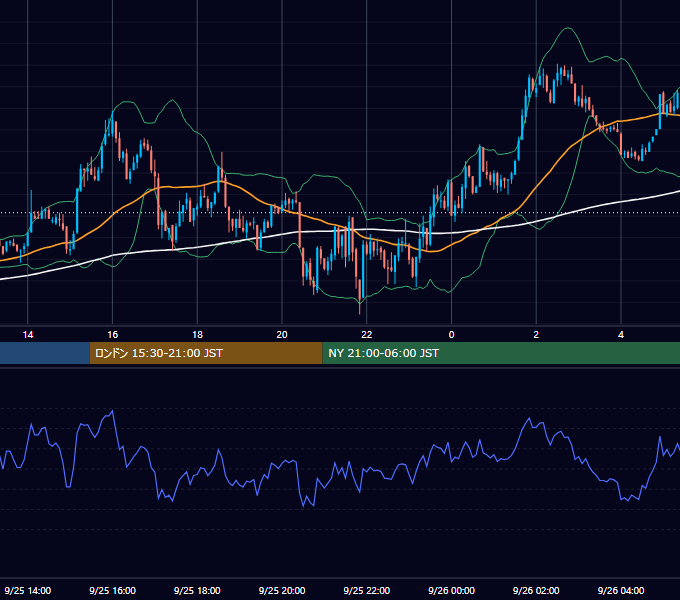The height and width of the screenshot is (600, 680).
Task: Click the blue session bar before ロンドン
Action: (45, 353)
